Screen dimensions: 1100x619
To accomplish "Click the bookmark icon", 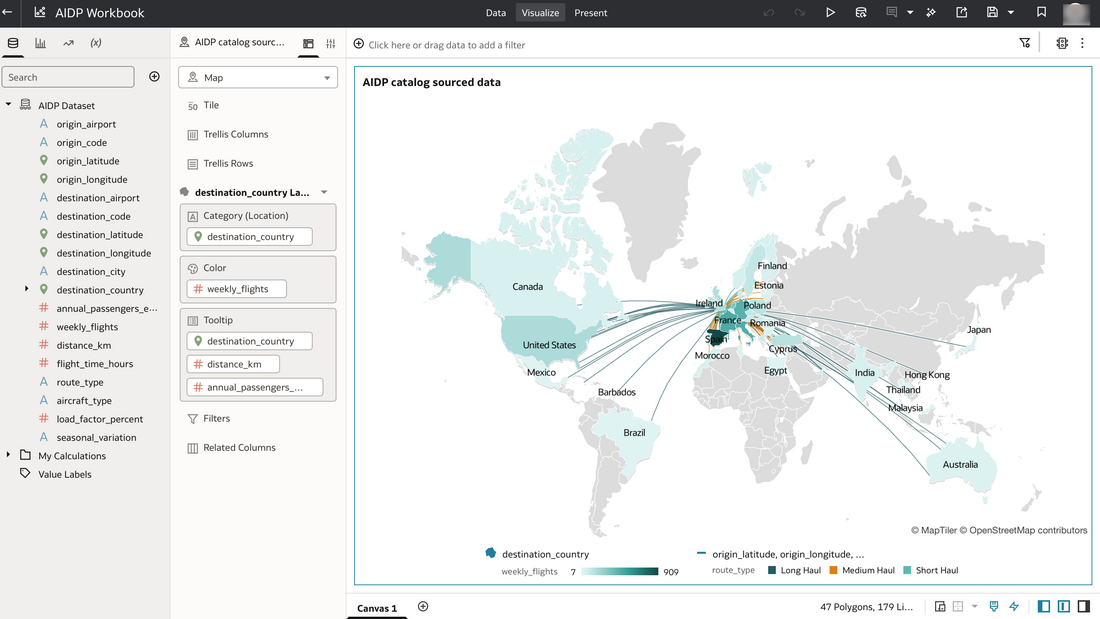I will point(1041,13).
